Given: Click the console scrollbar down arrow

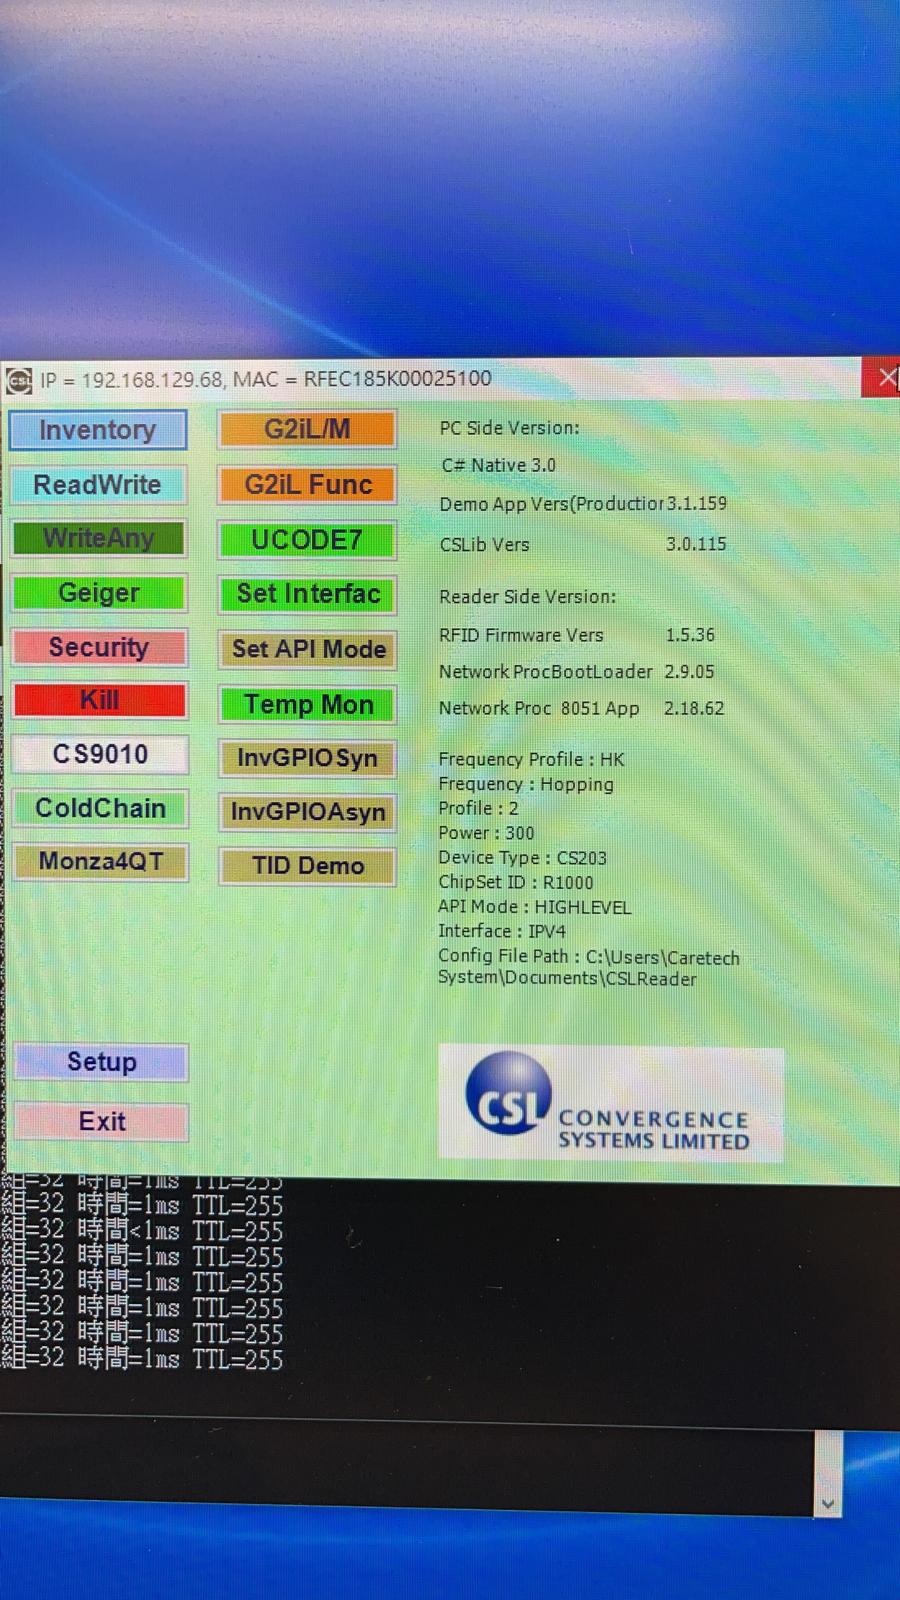Looking at the screenshot, I should [827, 1502].
